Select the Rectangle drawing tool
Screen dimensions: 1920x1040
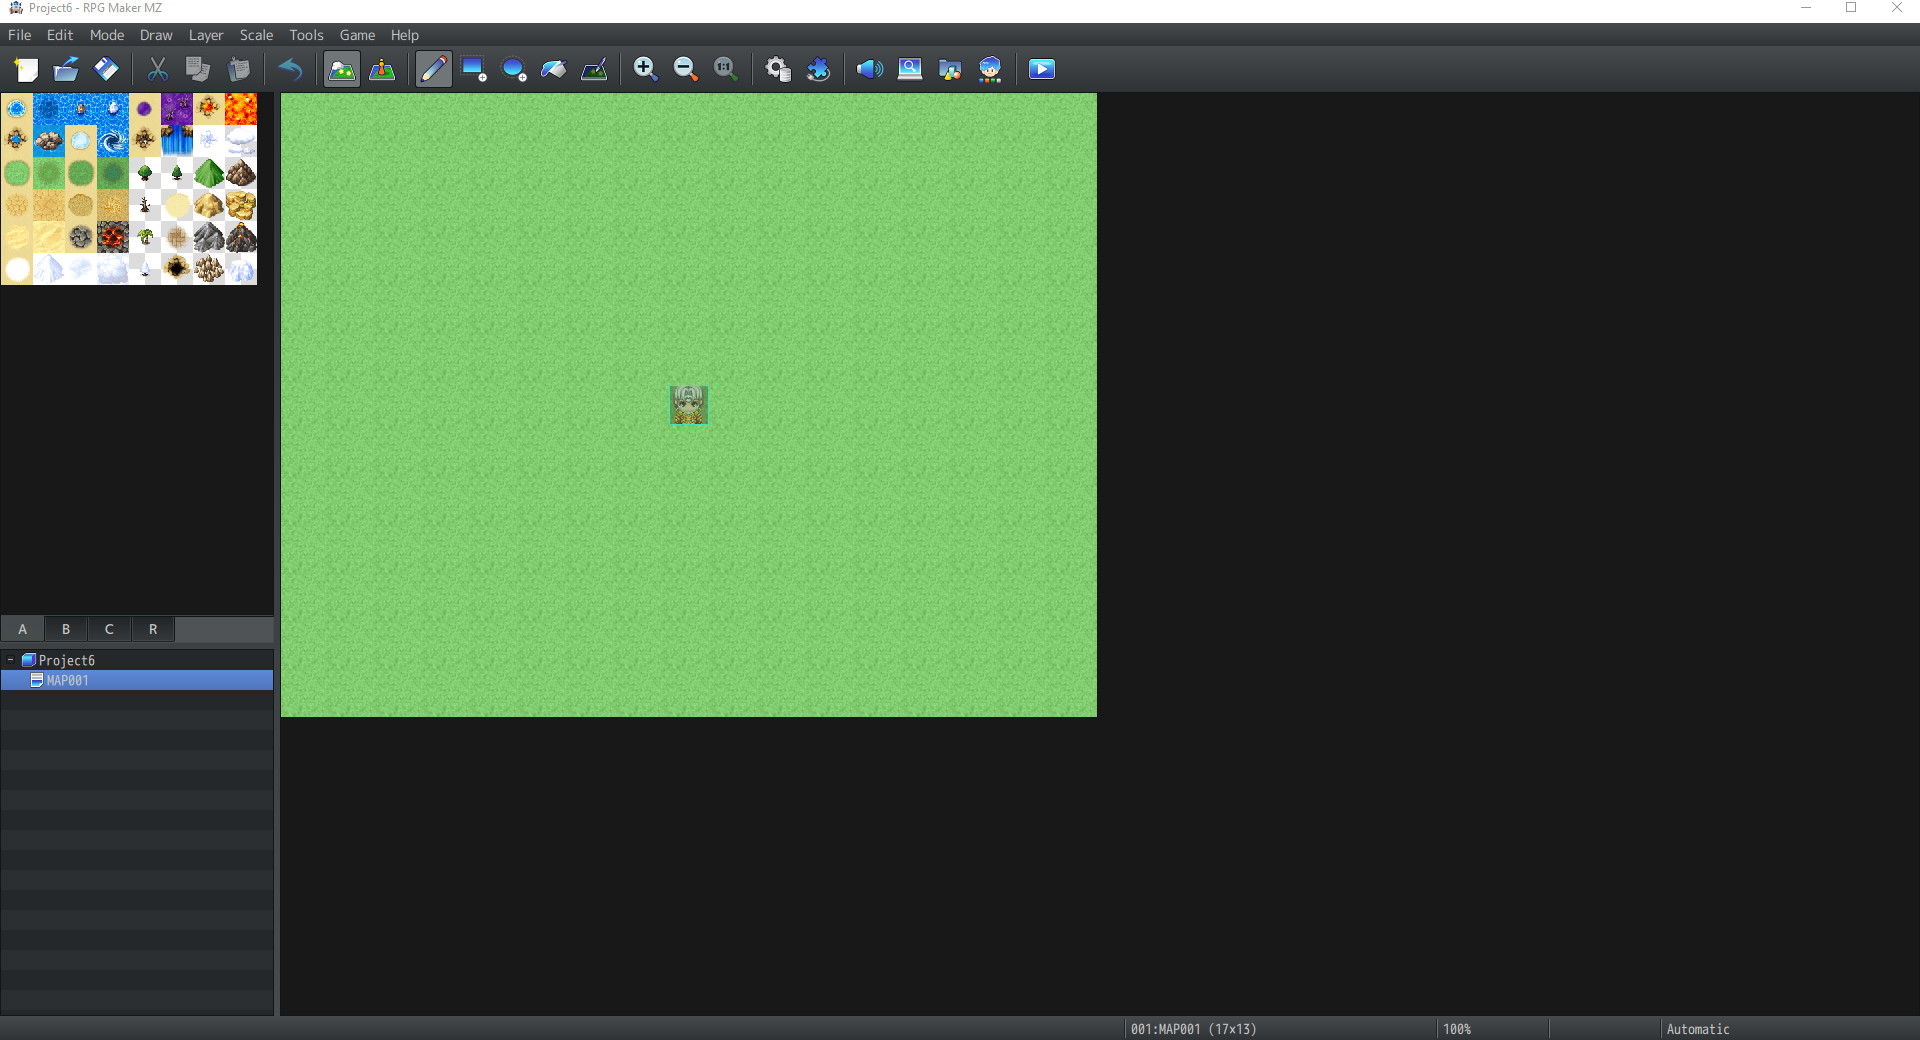click(471, 69)
